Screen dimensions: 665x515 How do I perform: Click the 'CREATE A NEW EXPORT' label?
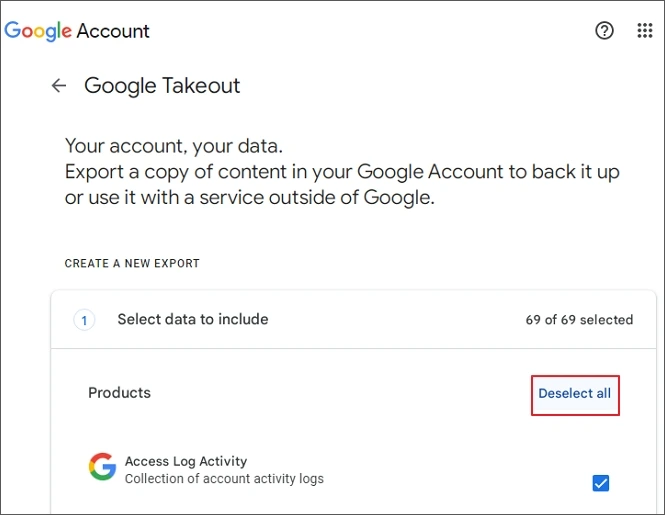pyautogui.click(x=132, y=264)
